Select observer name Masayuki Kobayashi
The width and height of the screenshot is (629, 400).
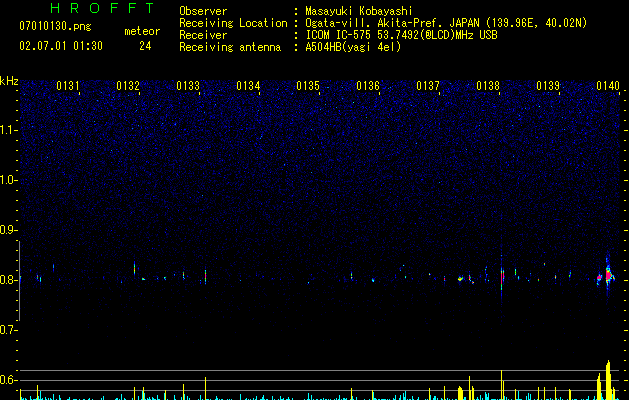359,11
